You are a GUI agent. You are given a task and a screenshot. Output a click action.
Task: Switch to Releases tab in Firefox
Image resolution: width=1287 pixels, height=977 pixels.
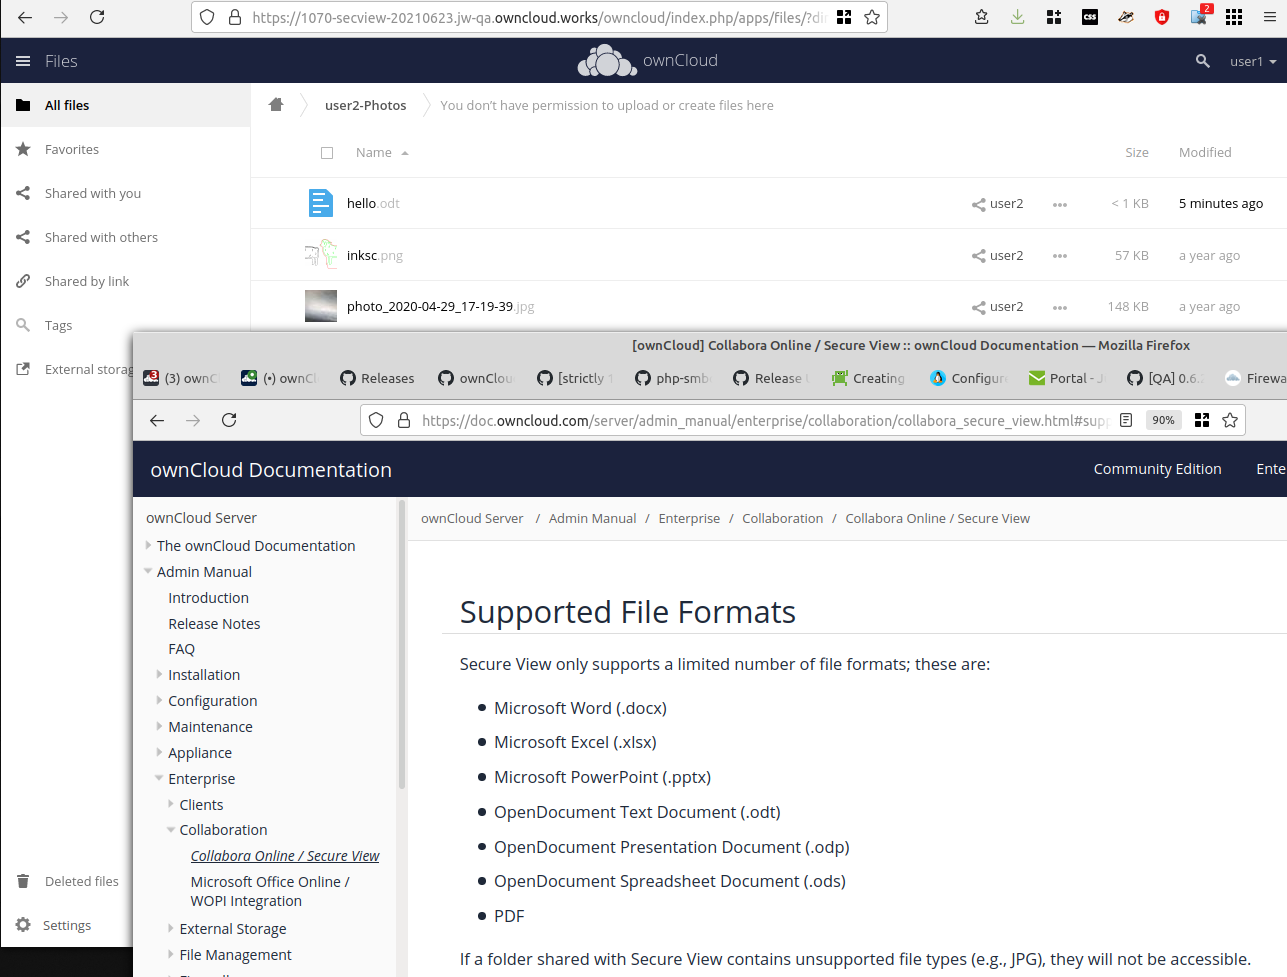pyautogui.click(x=377, y=378)
